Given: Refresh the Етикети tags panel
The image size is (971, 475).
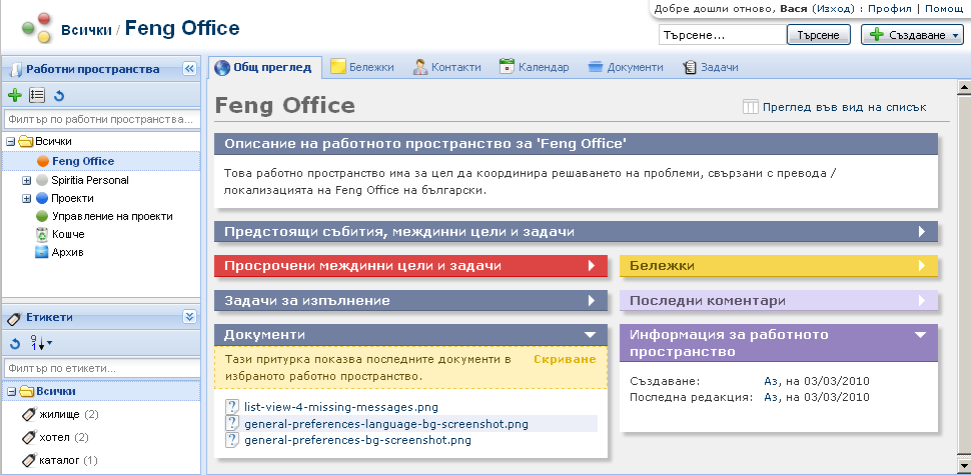Looking at the screenshot, I should point(14,344).
